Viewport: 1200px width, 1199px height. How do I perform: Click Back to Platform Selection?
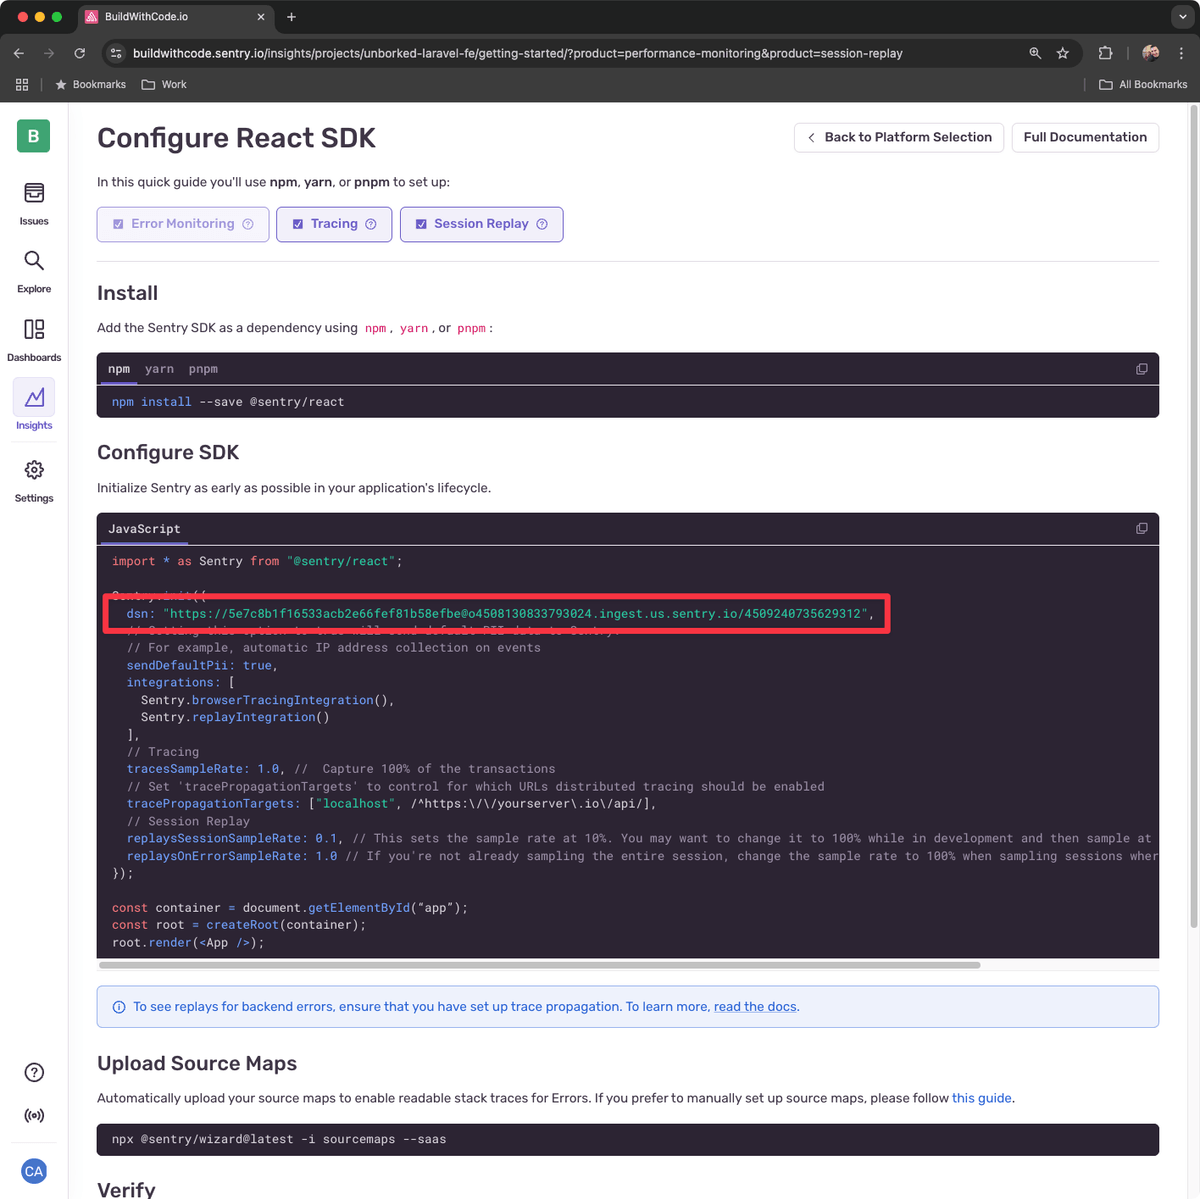click(899, 137)
